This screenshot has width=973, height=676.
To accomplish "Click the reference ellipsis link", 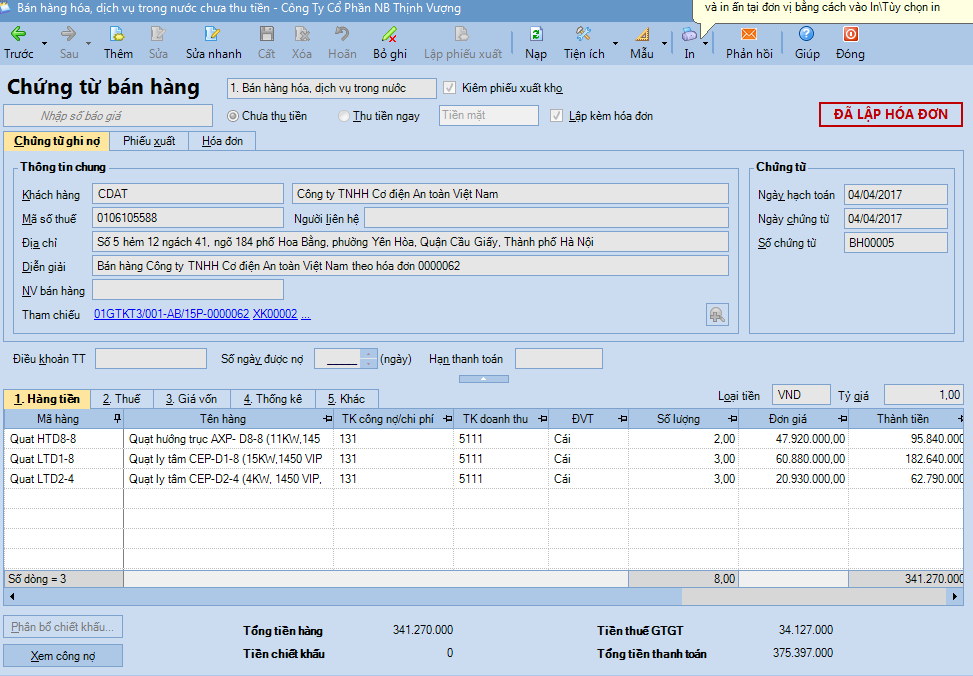I will 306,314.
